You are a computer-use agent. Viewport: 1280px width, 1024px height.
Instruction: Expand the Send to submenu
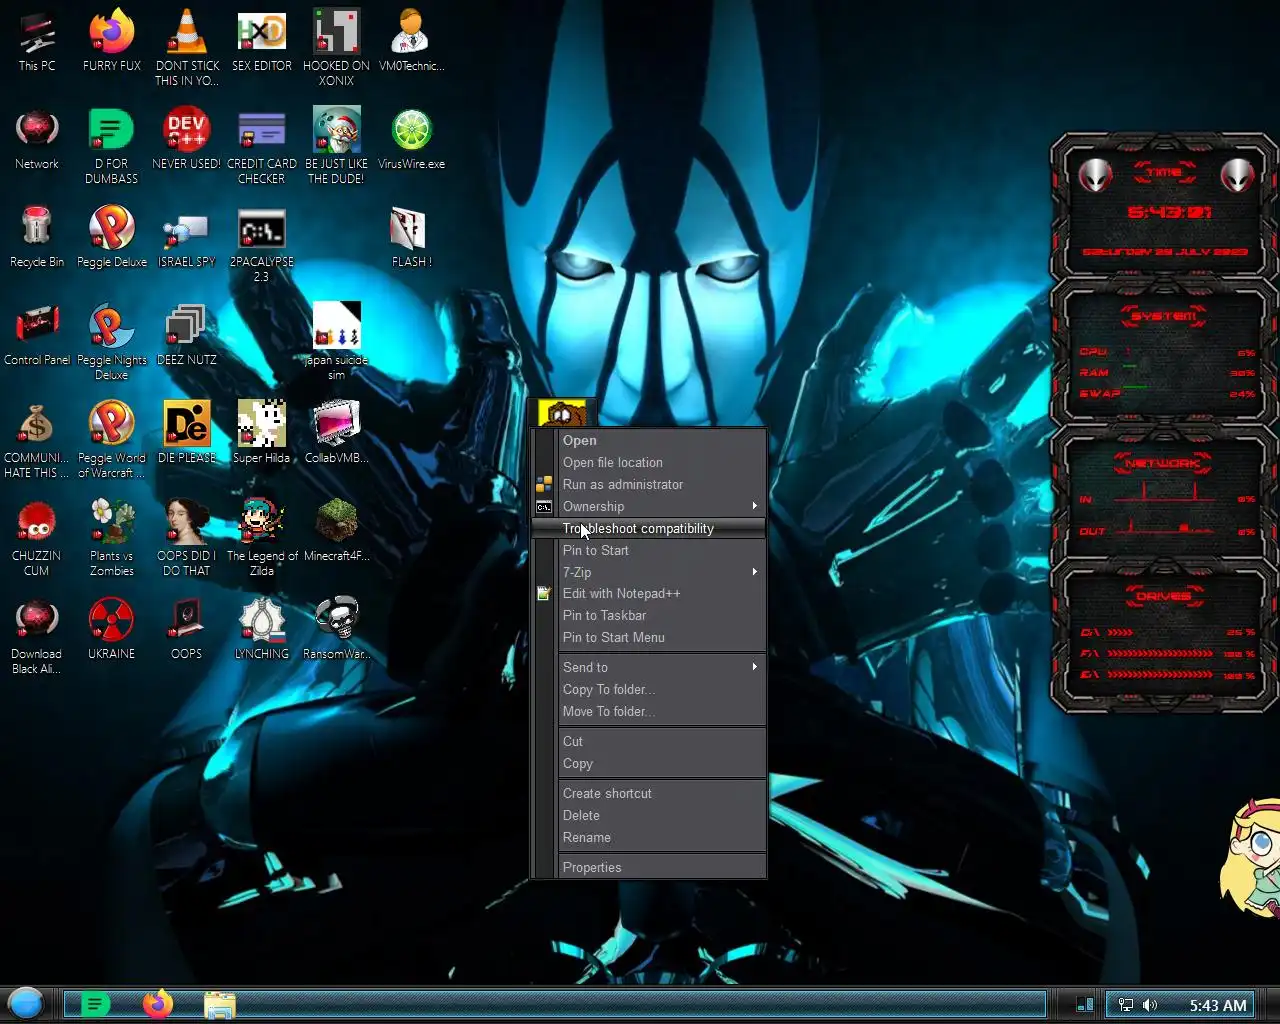(649, 667)
